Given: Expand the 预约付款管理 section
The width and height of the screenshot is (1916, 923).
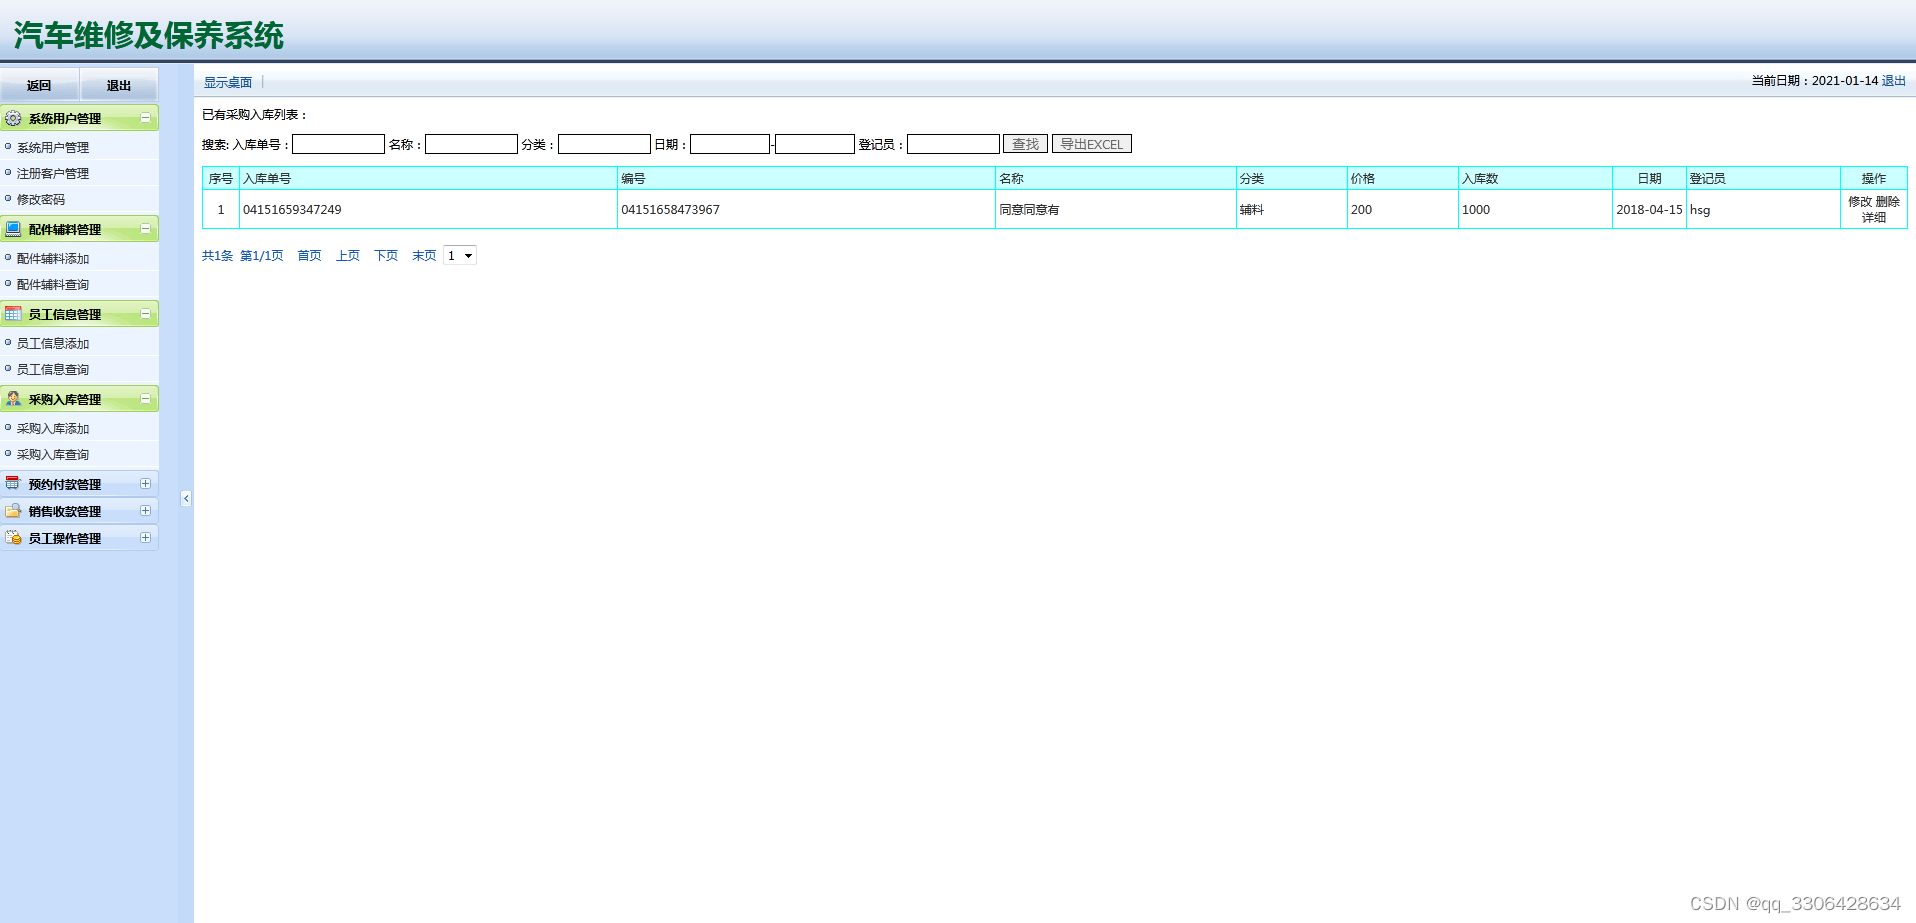Looking at the screenshot, I should pyautogui.click(x=145, y=484).
